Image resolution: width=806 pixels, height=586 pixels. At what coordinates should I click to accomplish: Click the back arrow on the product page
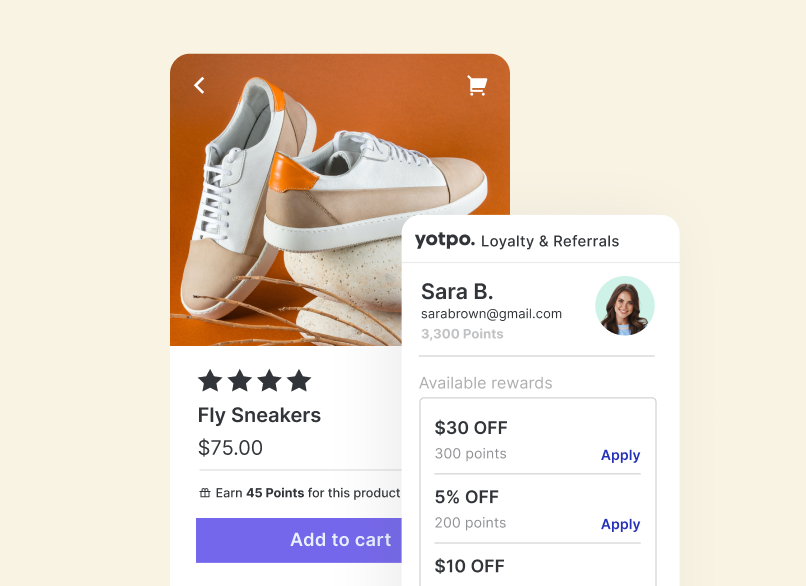(199, 85)
